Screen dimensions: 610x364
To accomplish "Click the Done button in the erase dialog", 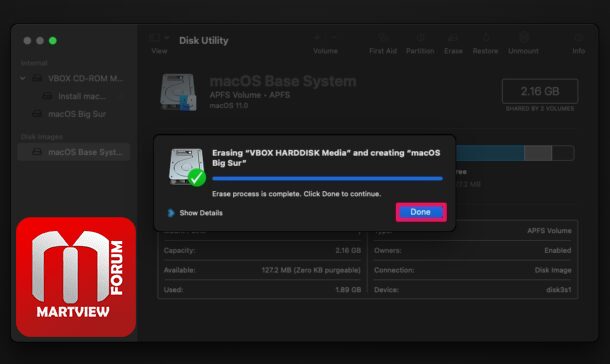I will [421, 212].
